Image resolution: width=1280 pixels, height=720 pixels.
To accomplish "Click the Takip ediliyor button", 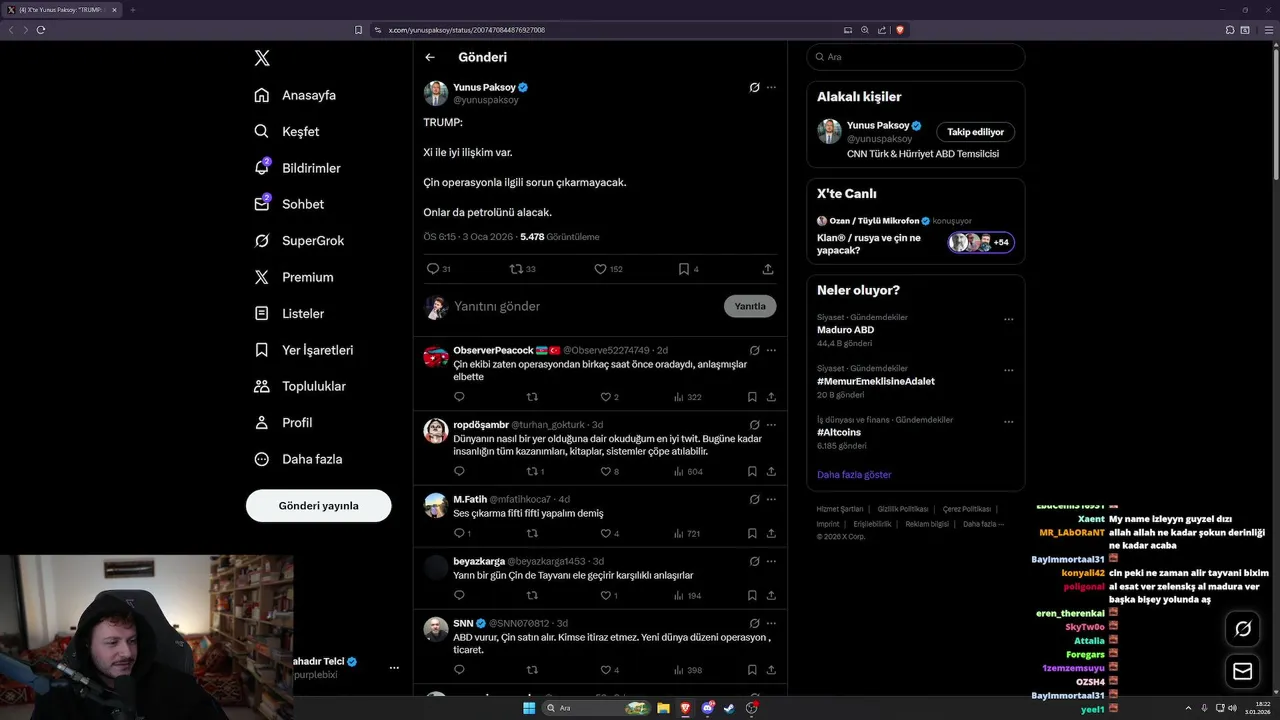I will click(x=976, y=132).
